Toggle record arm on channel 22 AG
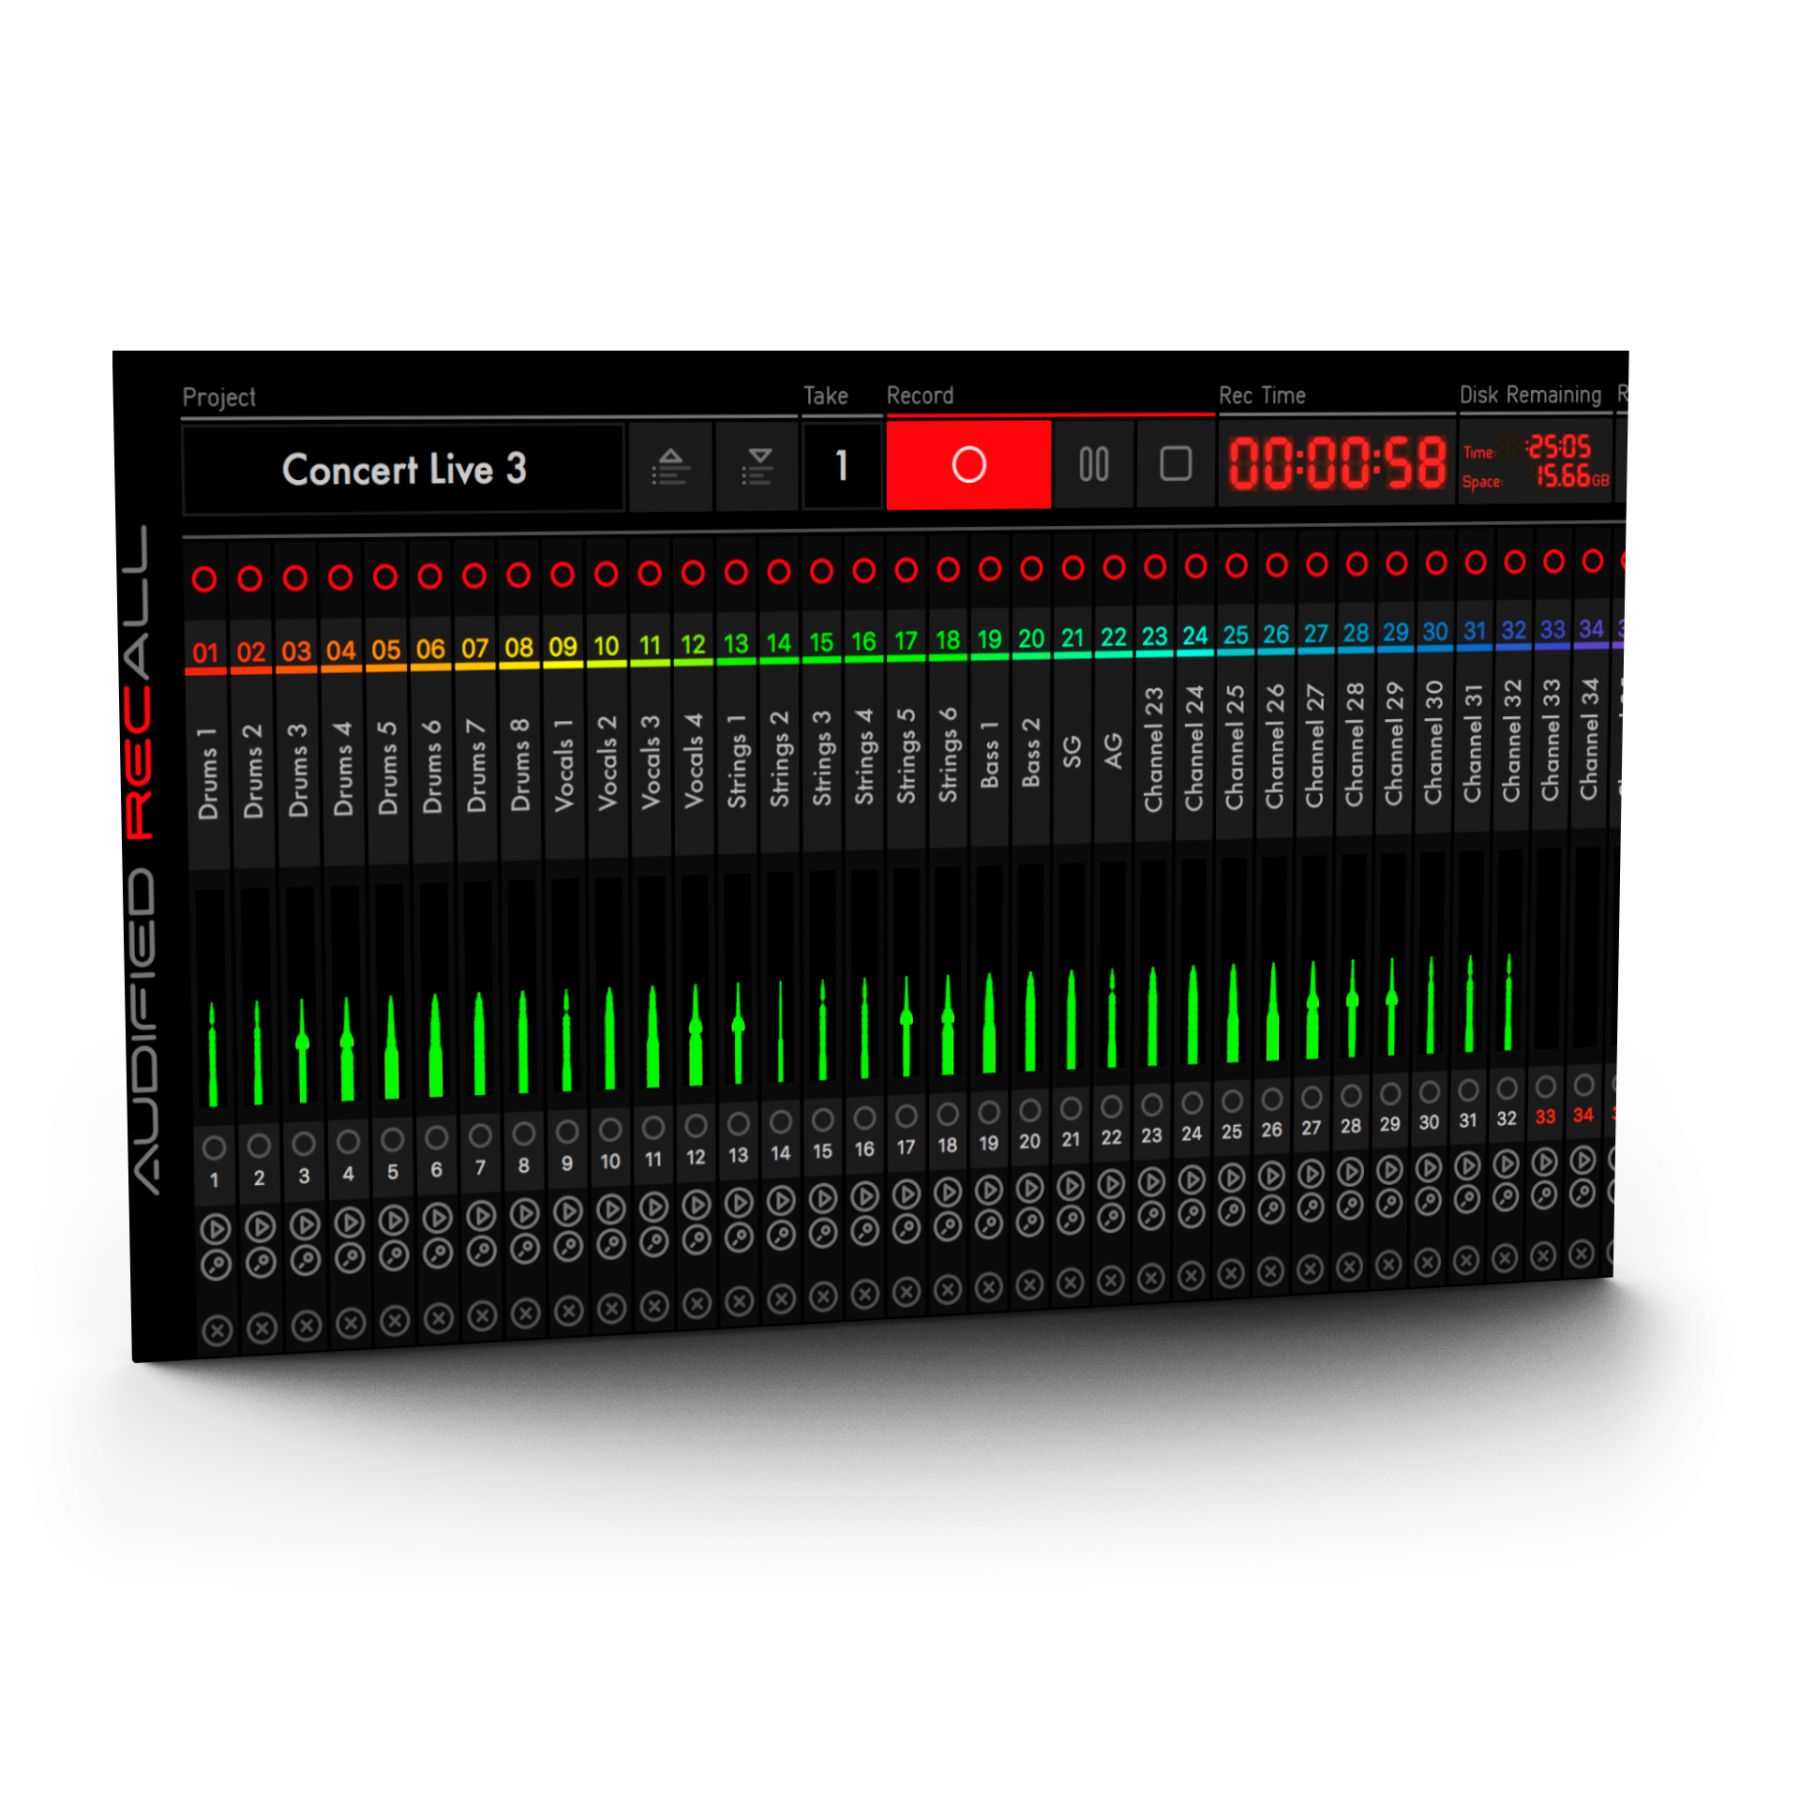Viewport: 1800px width, 1800px height. click(x=1114, y=567)
